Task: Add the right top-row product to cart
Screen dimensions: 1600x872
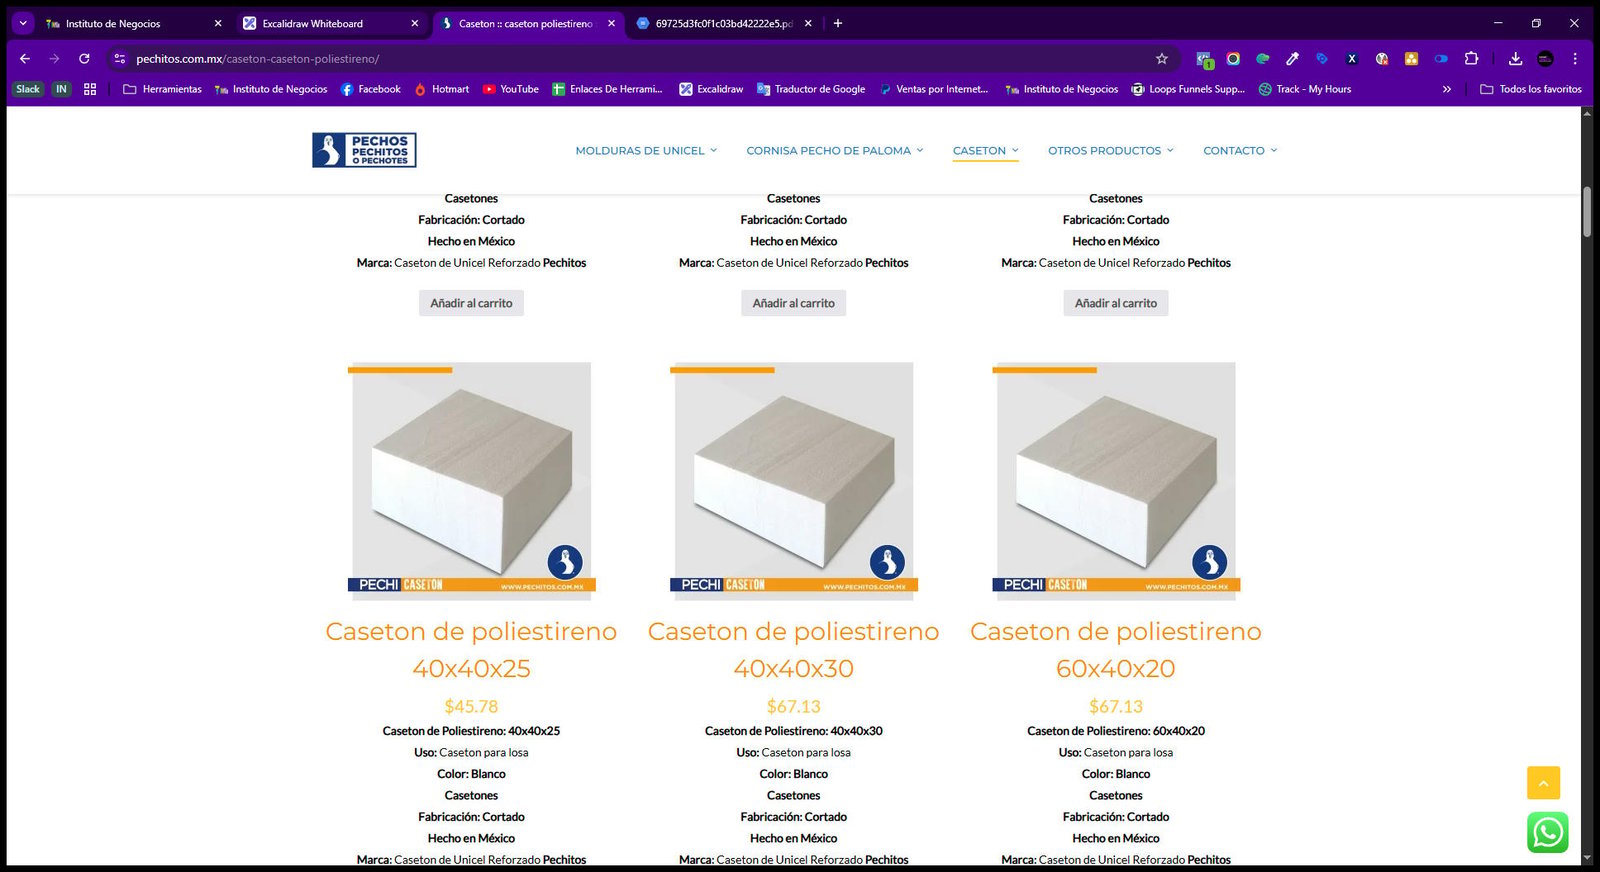Action: tap(1116, 303)
